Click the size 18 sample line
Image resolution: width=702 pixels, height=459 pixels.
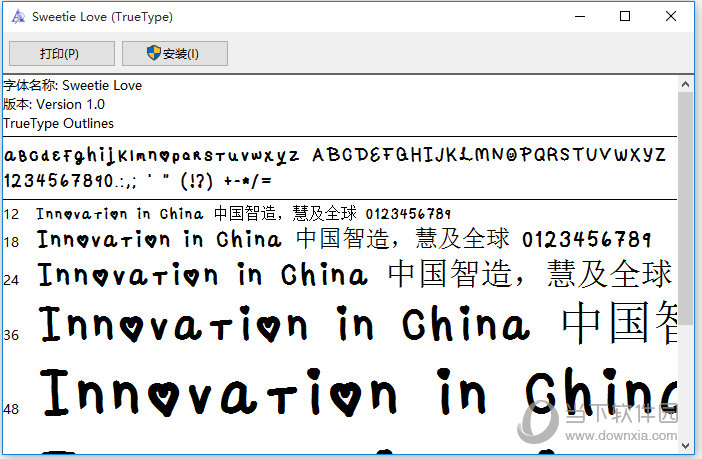click(x=344, y=239)
